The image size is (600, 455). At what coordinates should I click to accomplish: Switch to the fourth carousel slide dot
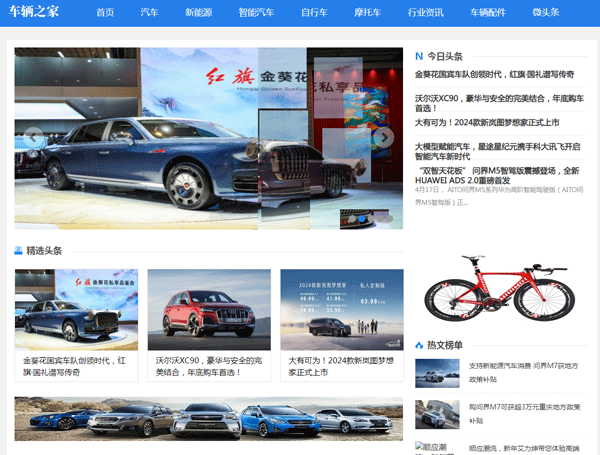[x=380, y=219]
